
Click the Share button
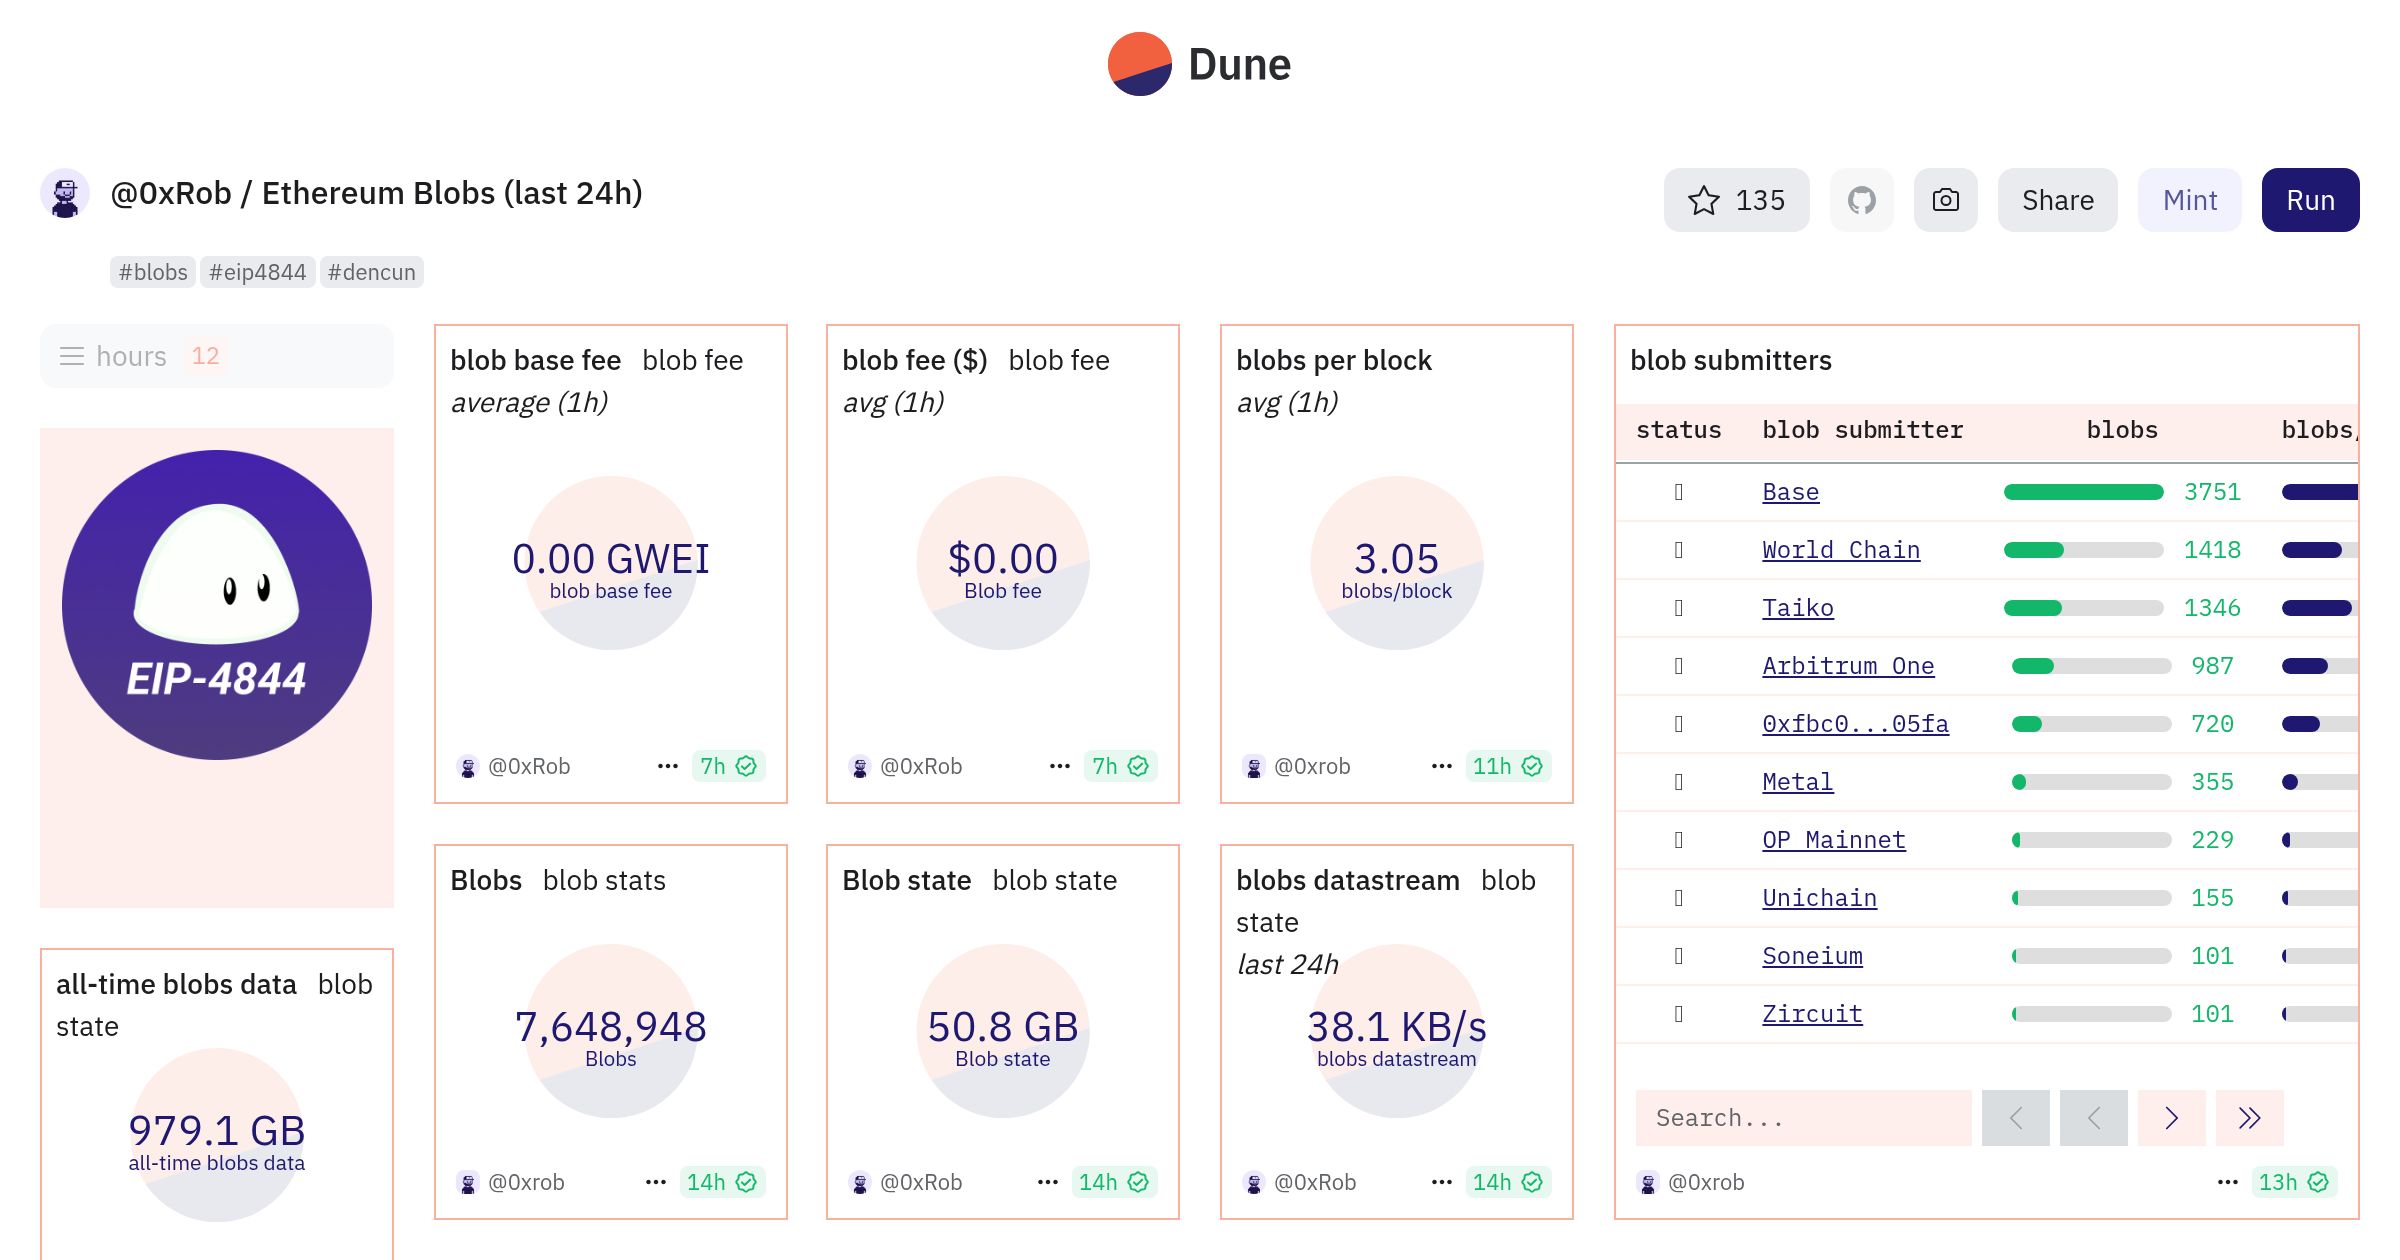coord(2057,200)
